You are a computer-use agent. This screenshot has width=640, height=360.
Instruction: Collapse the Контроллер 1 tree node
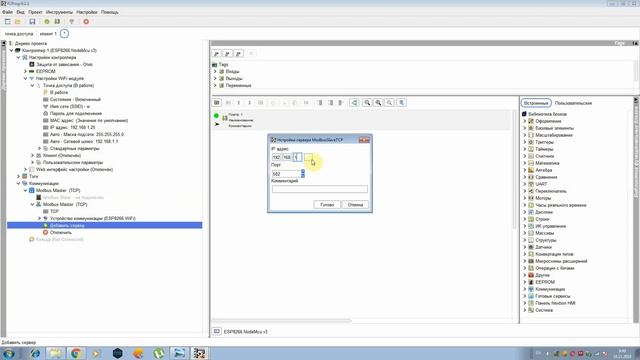pos(11,51)
